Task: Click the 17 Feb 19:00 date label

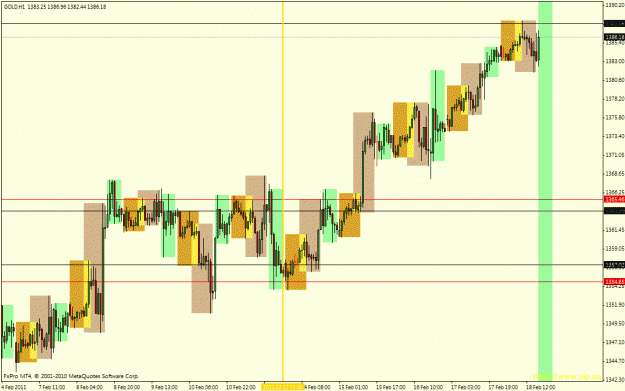Action: 503,387
